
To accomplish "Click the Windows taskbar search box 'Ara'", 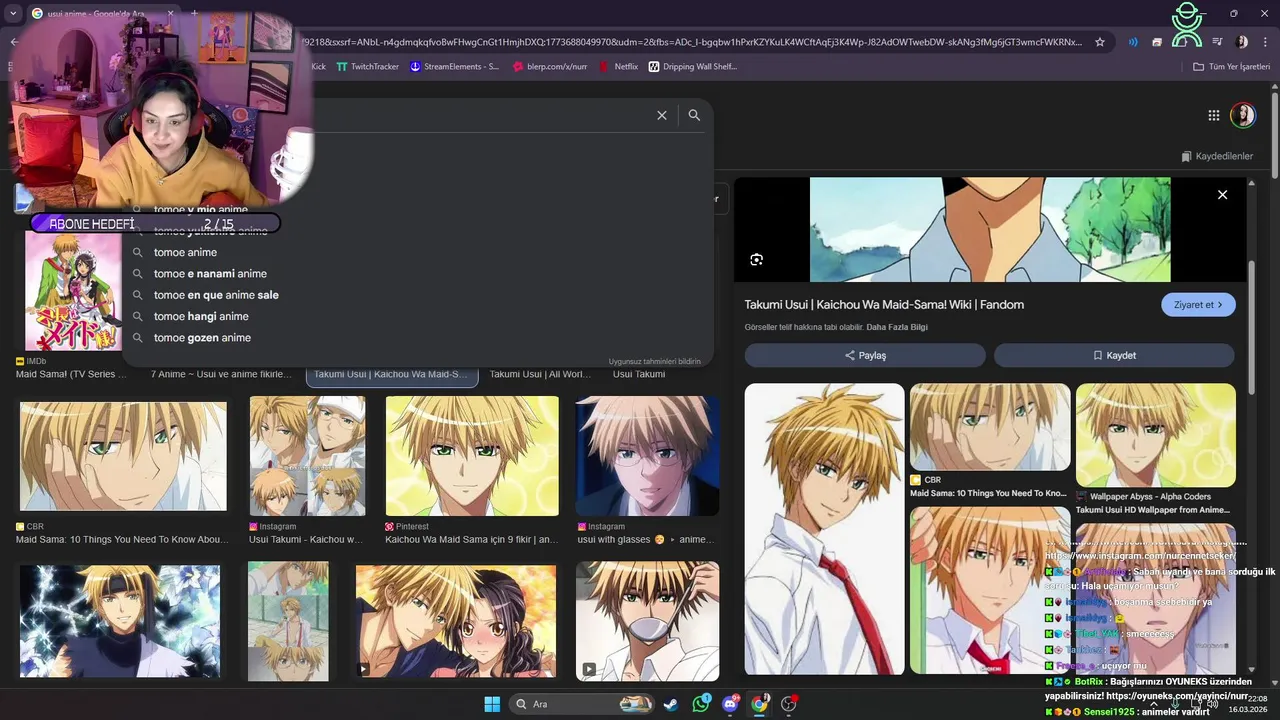I will (582, 704).
